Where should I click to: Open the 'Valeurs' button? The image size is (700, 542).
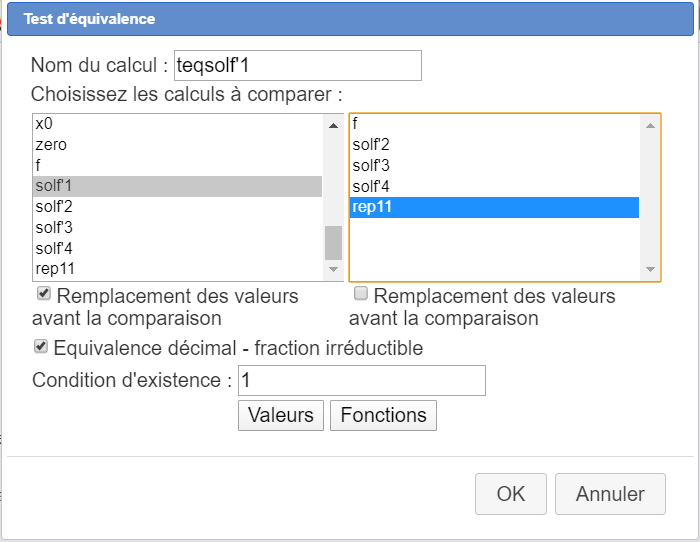281,415
